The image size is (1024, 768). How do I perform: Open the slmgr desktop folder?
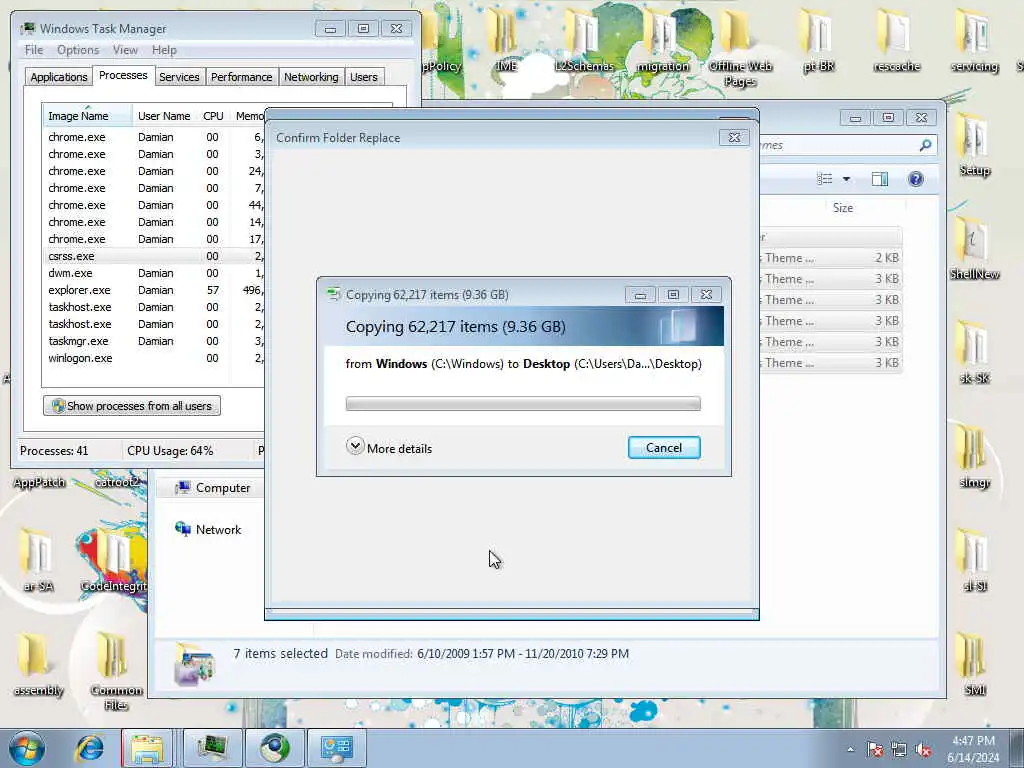pyautogui.click(x=974, y=456)
